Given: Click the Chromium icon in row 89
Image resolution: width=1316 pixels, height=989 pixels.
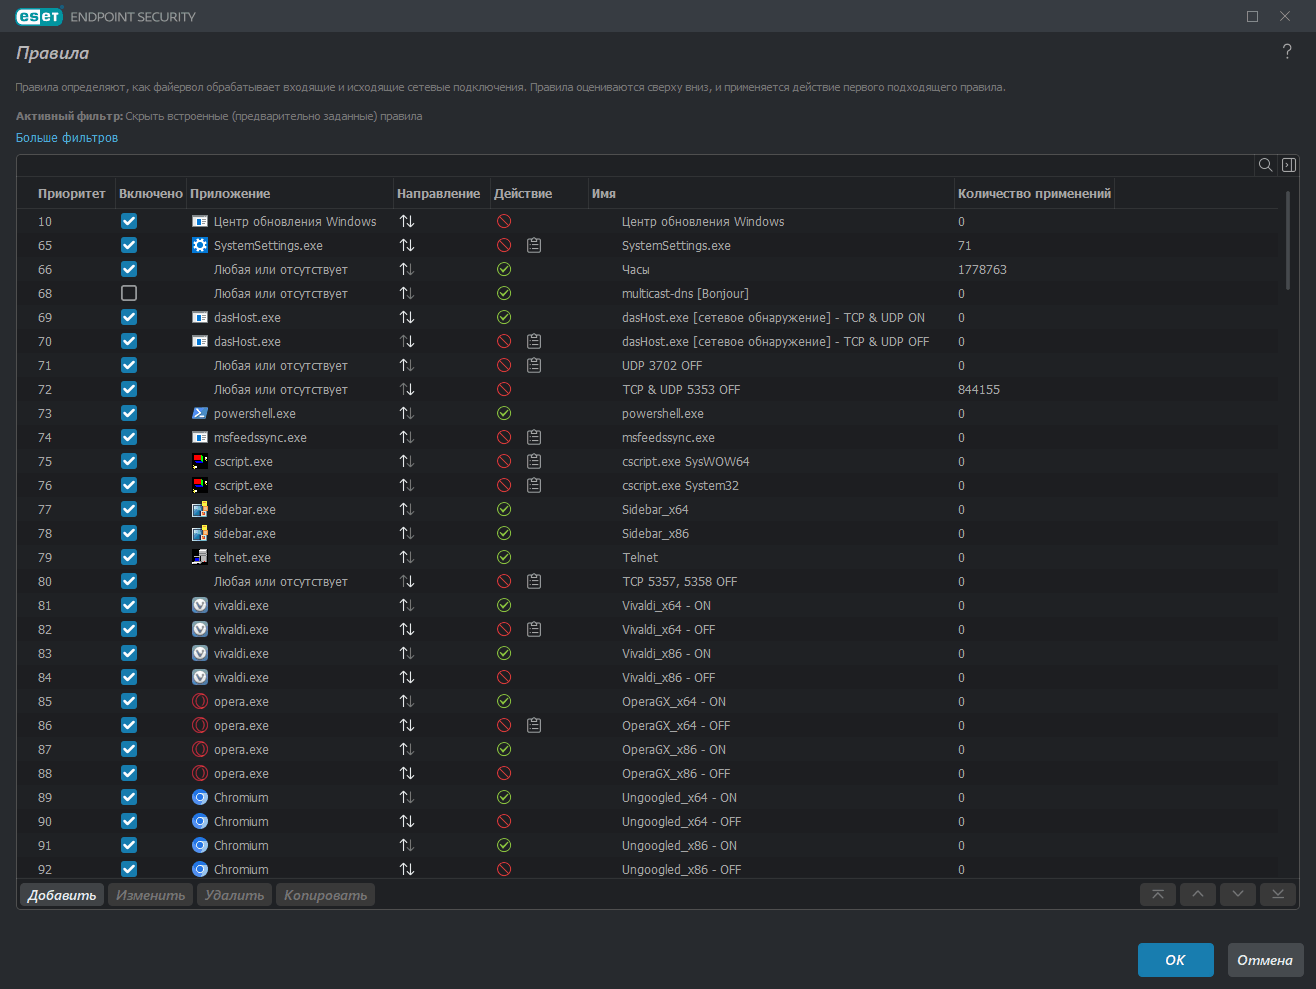Looking at the screenshot, I should [200, 797].
